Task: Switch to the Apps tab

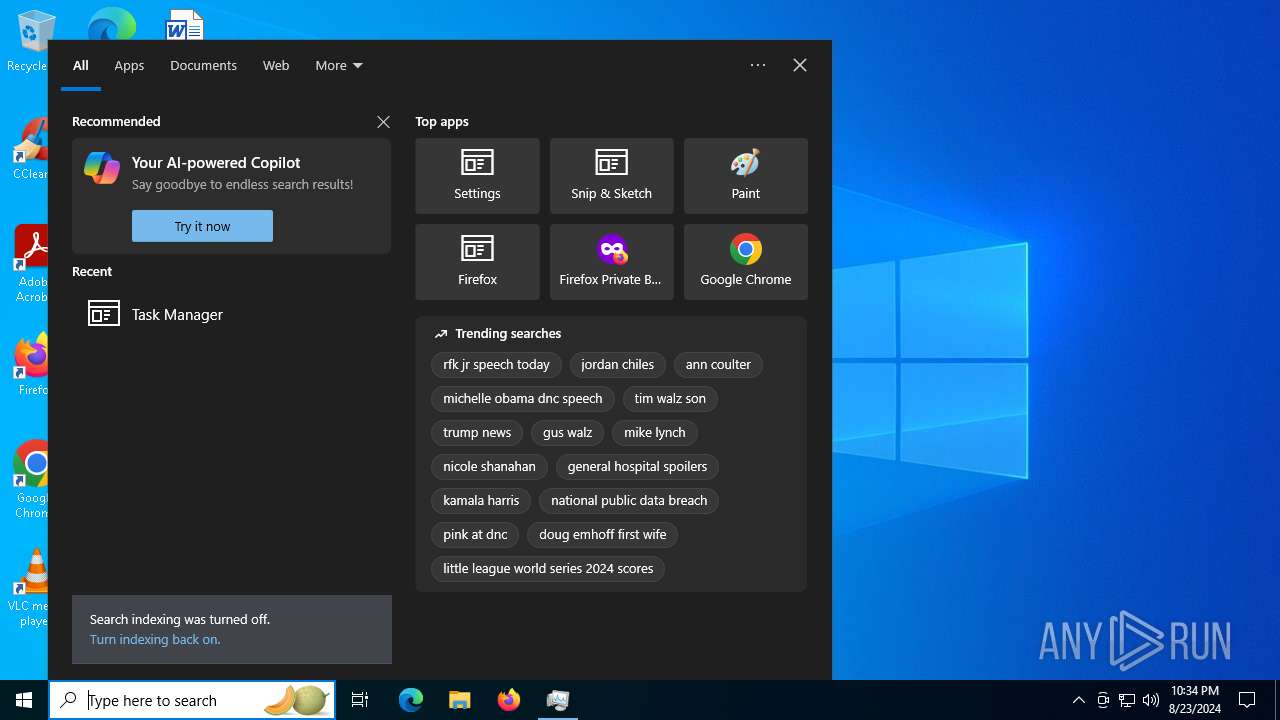Action: (x=129, y=65)
